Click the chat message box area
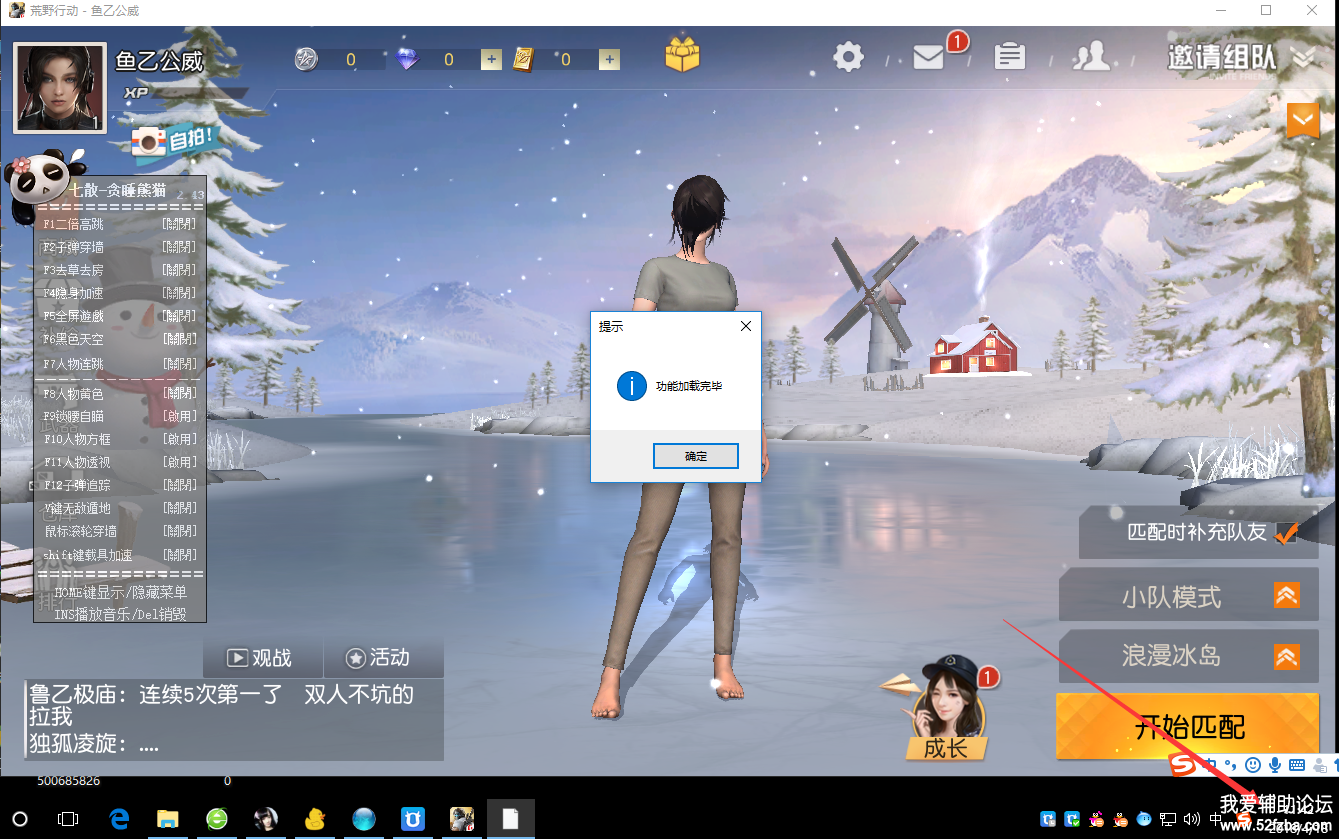Viewport: 1339px width, 839px height. point(235,720)
